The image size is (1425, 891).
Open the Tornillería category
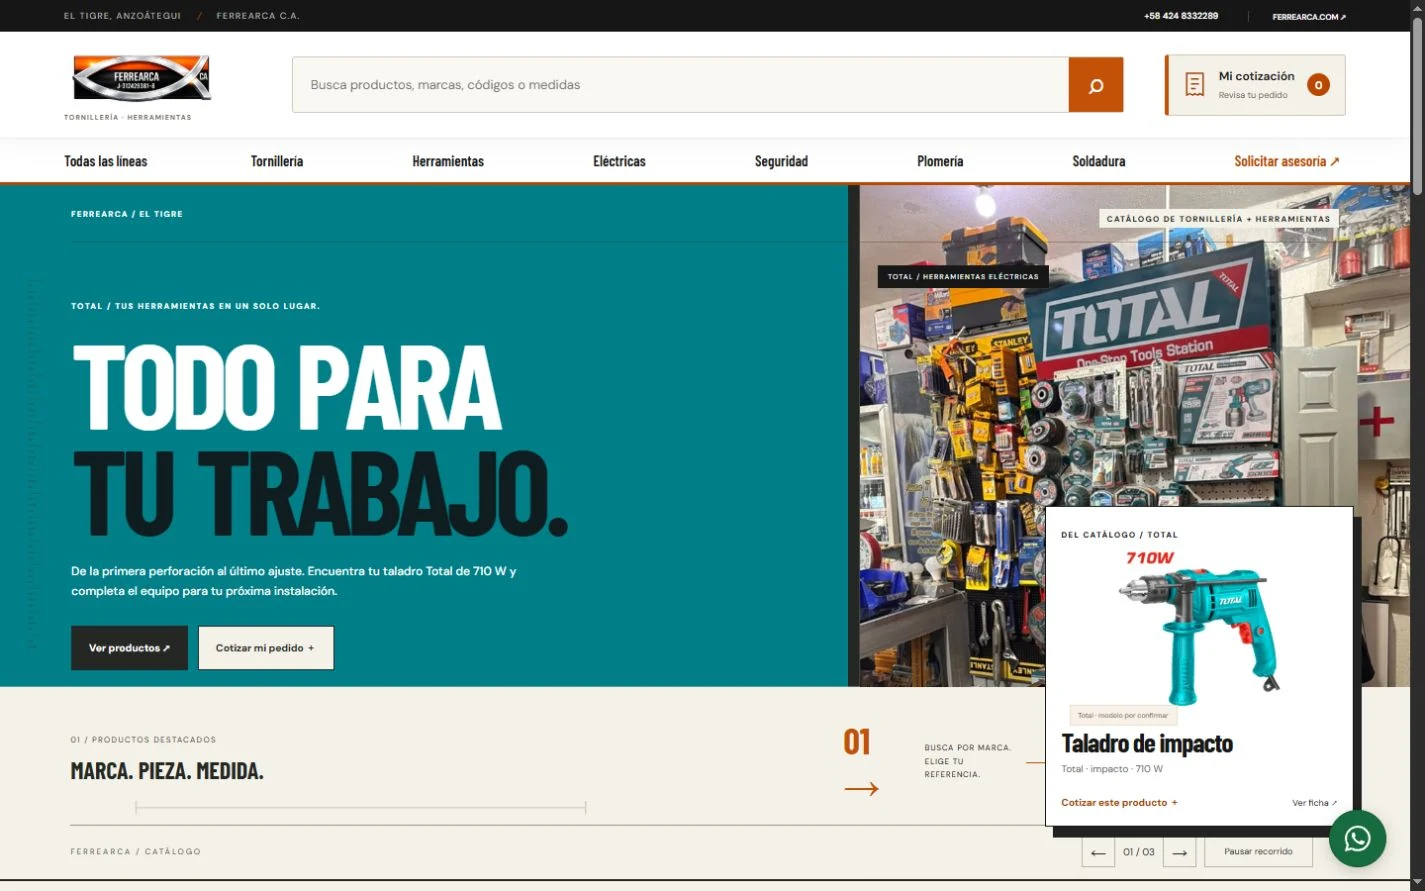[x=277, y=161]
